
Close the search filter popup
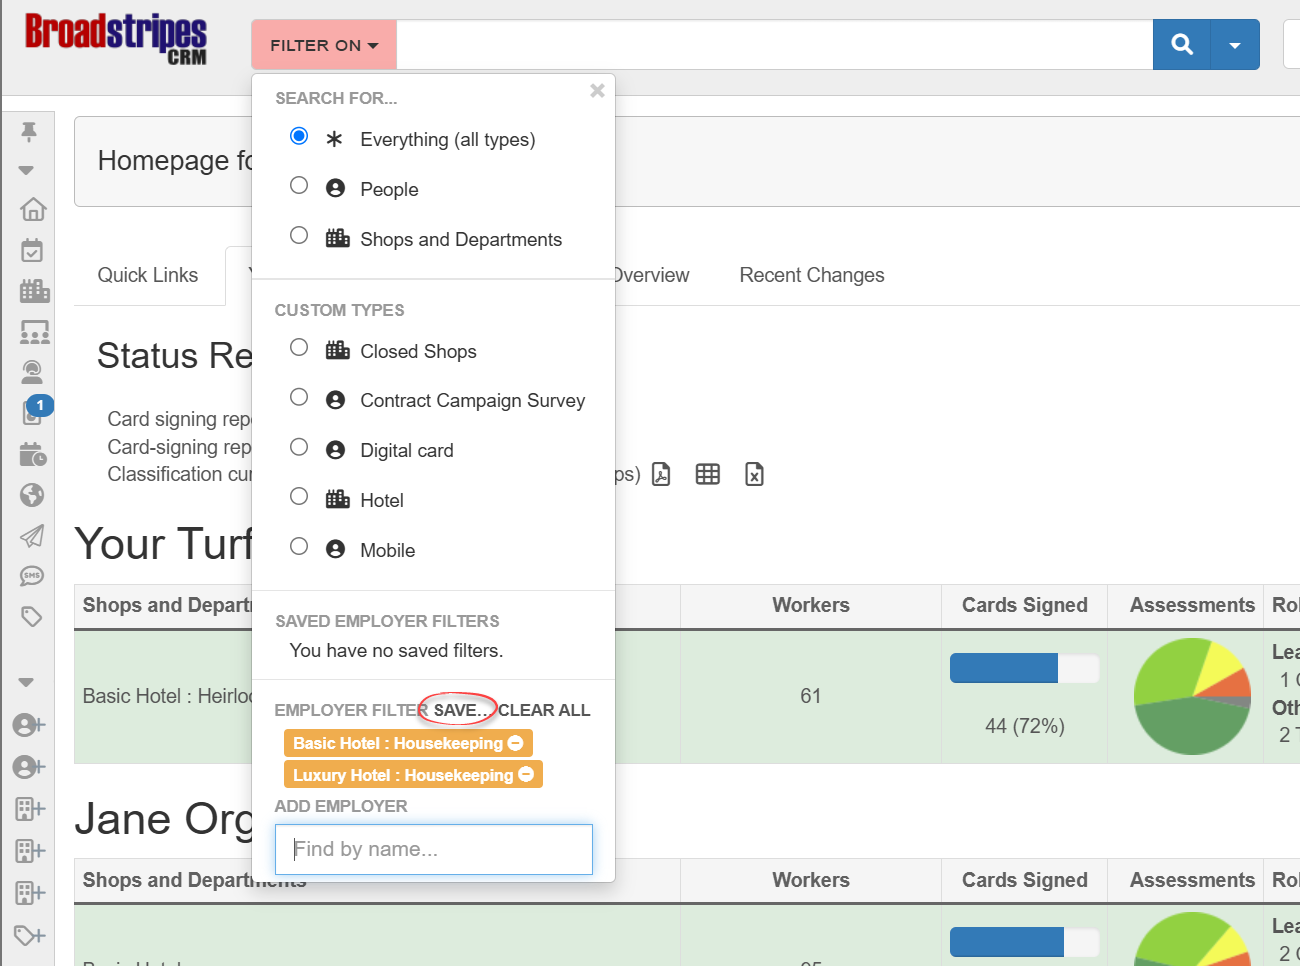(597, 91)
